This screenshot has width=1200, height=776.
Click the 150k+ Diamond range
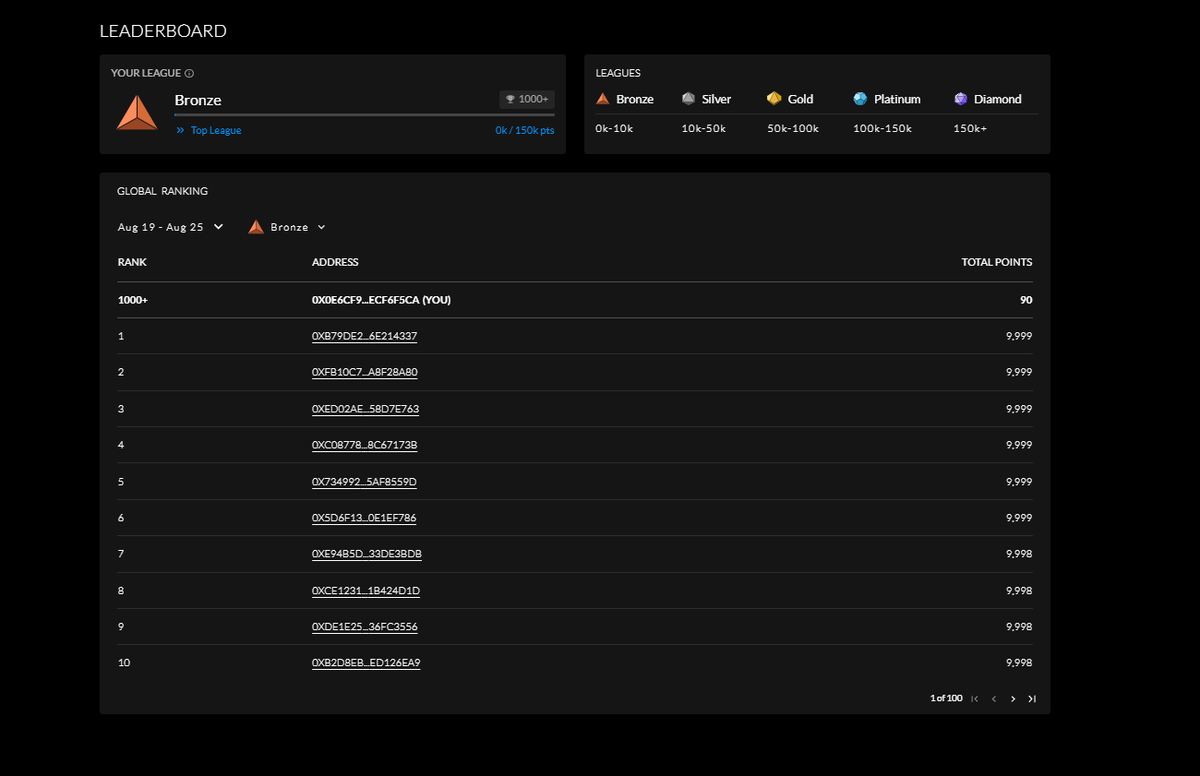970,129
